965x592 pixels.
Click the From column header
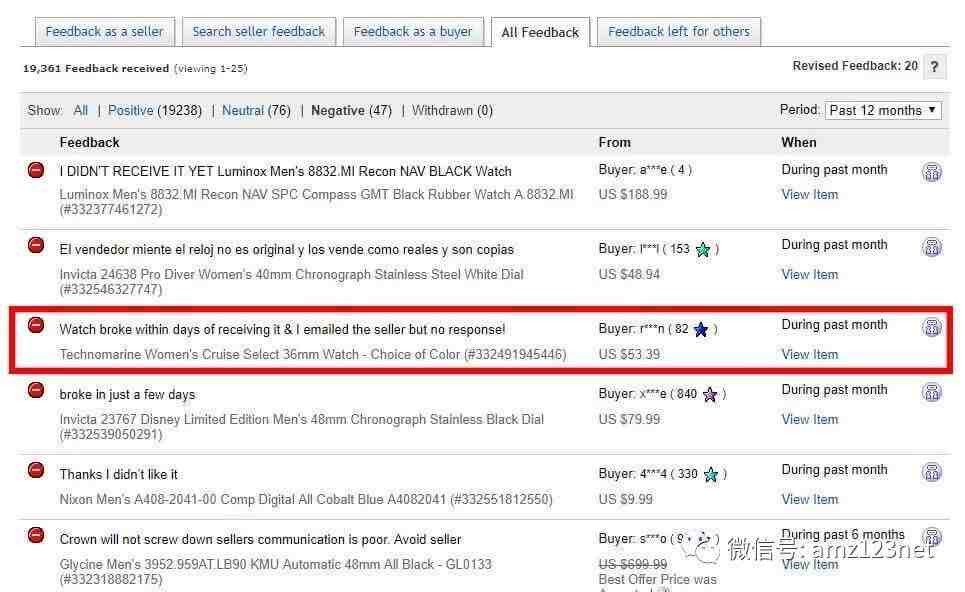pyautogui.click(x=615, y=142)
